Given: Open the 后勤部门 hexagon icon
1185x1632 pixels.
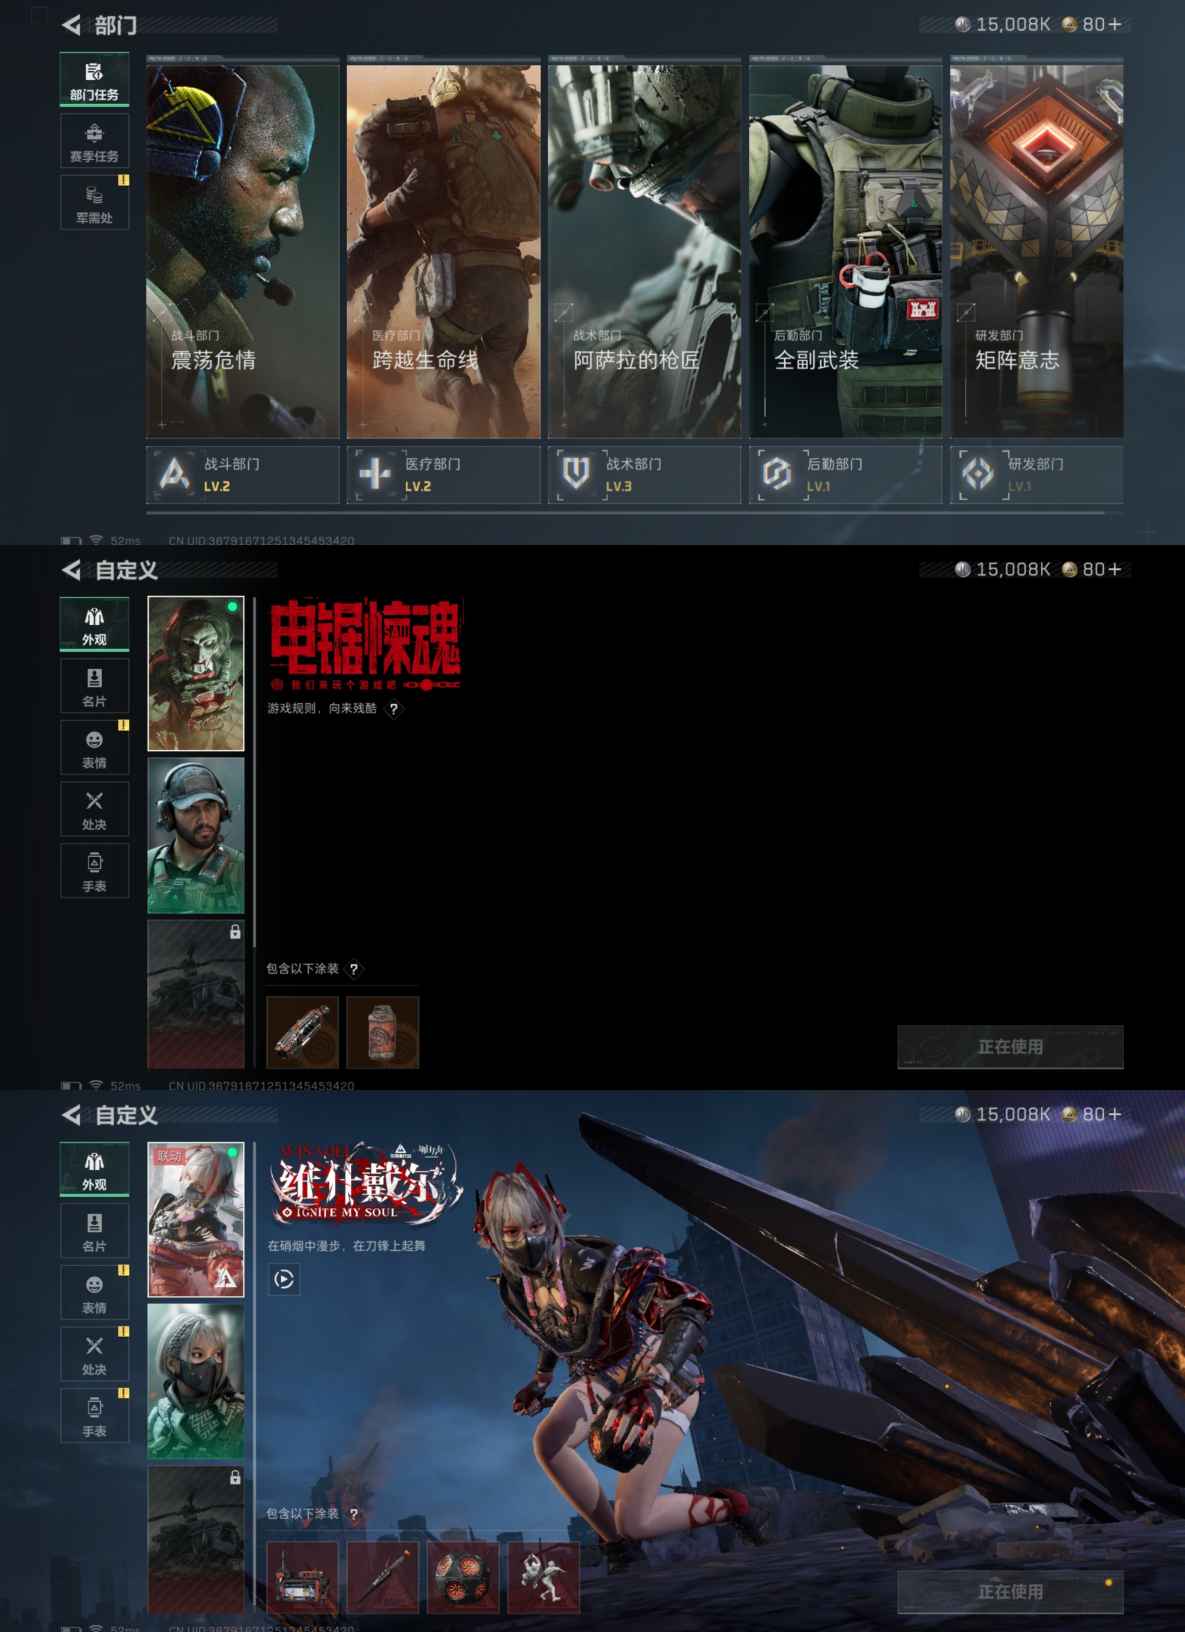Looking at the screenshot, I should coord(777,474).
